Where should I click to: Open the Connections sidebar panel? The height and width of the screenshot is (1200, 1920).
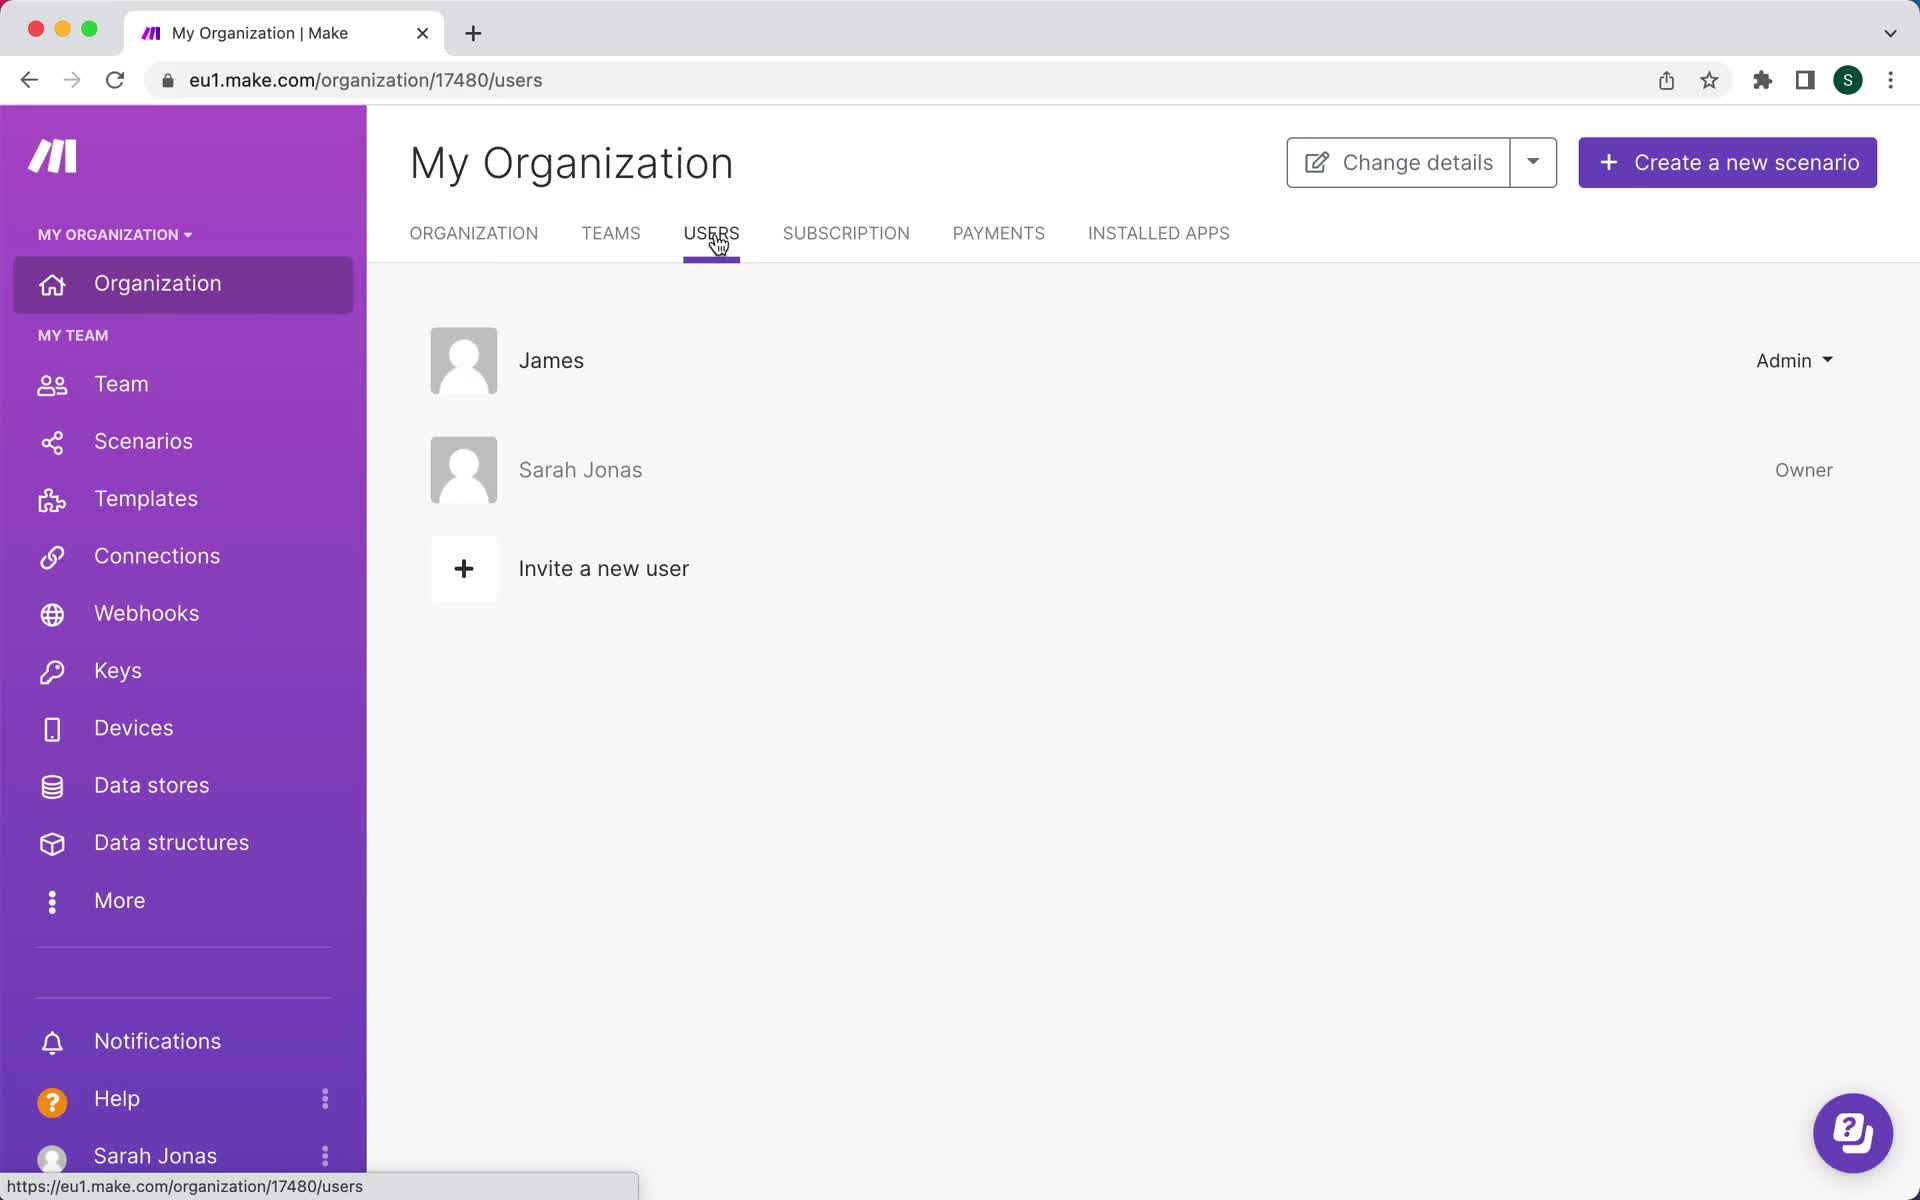[x=156, y=554]
